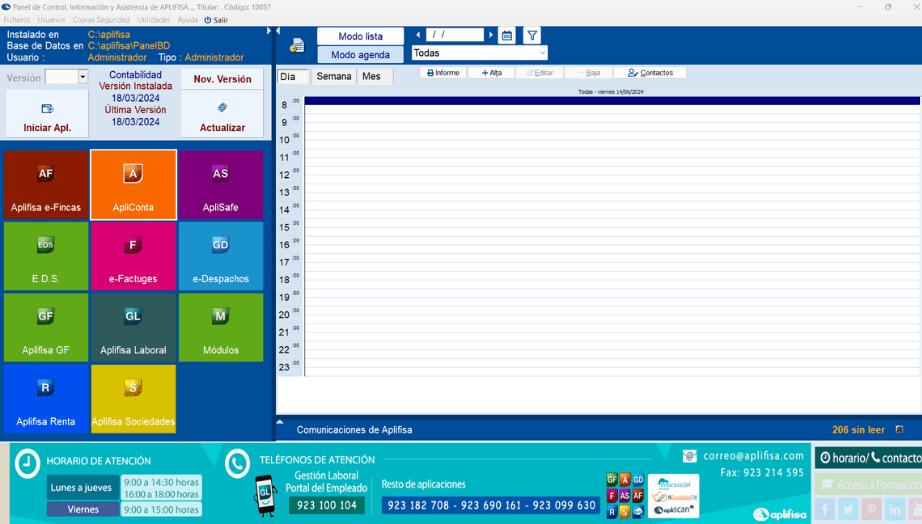922x524 pixels.
Task: Collapse left panel with the right-pointing splitter arrow
Action: pyautogui.click(x=269, y=31)
